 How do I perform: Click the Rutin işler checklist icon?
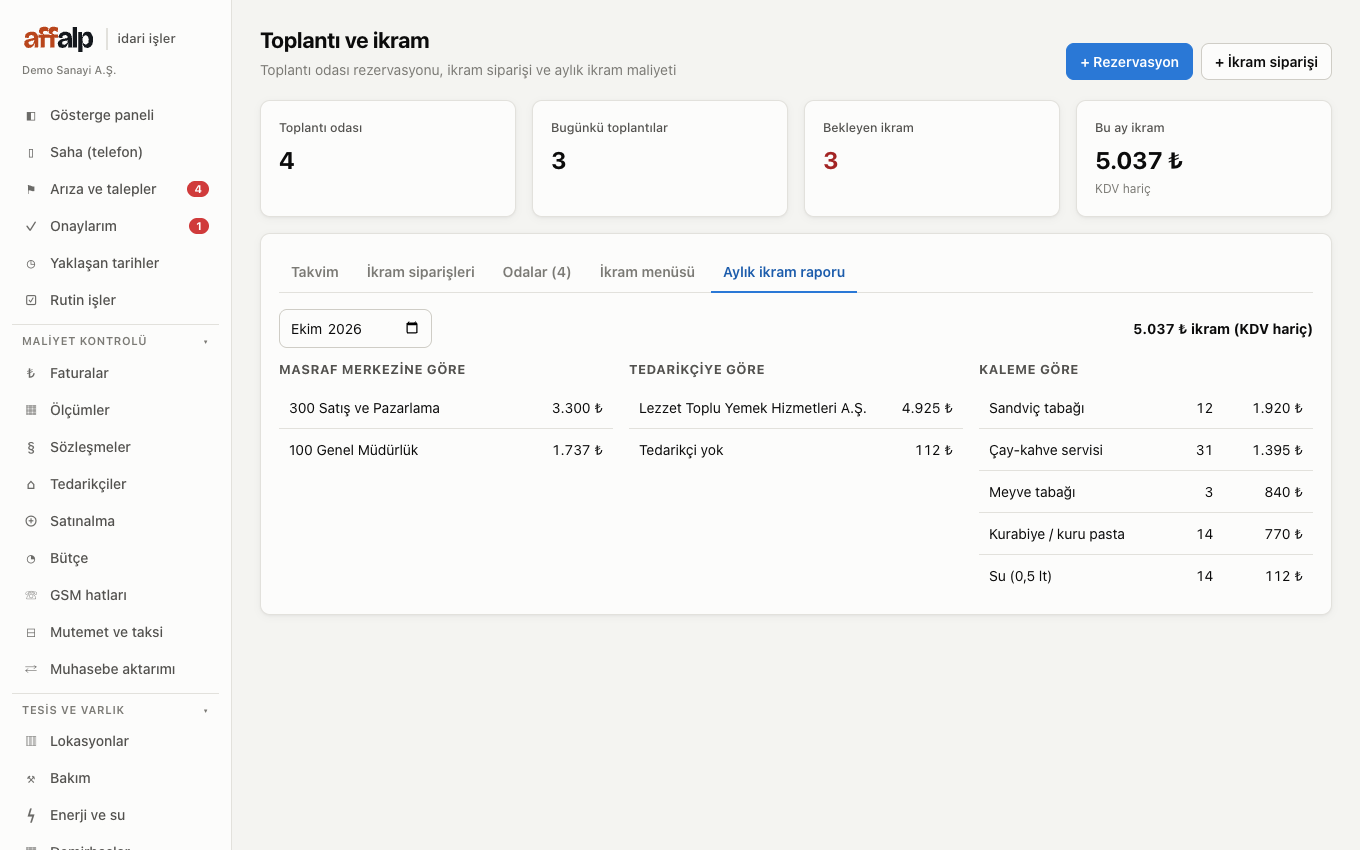31,301
